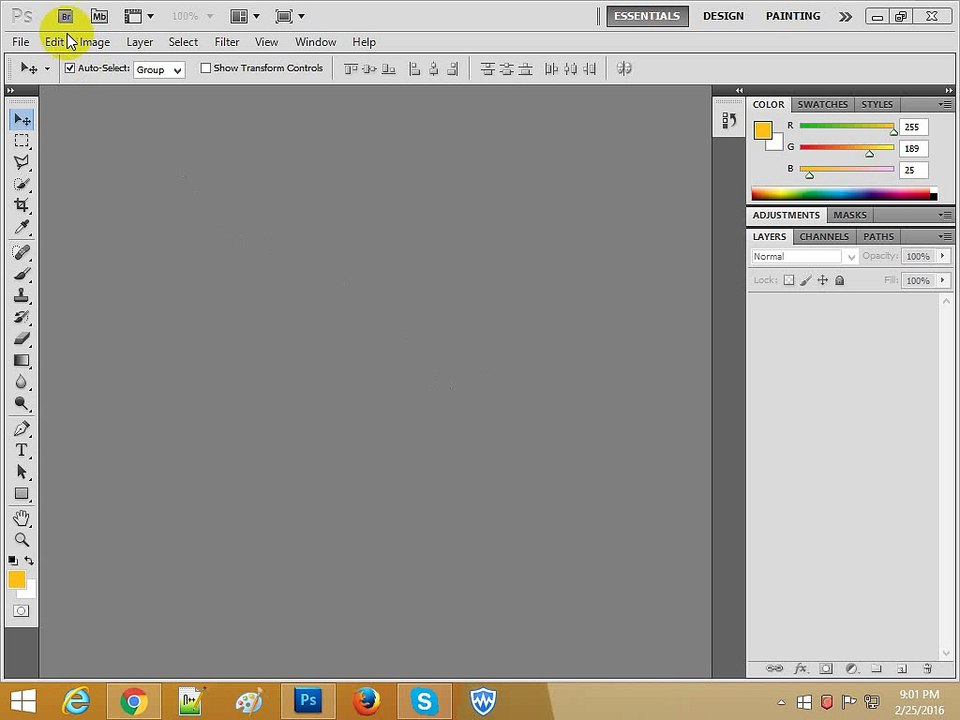Select the Type tool
The width and height of the screenshot is (960, 720).
[21, 451]
